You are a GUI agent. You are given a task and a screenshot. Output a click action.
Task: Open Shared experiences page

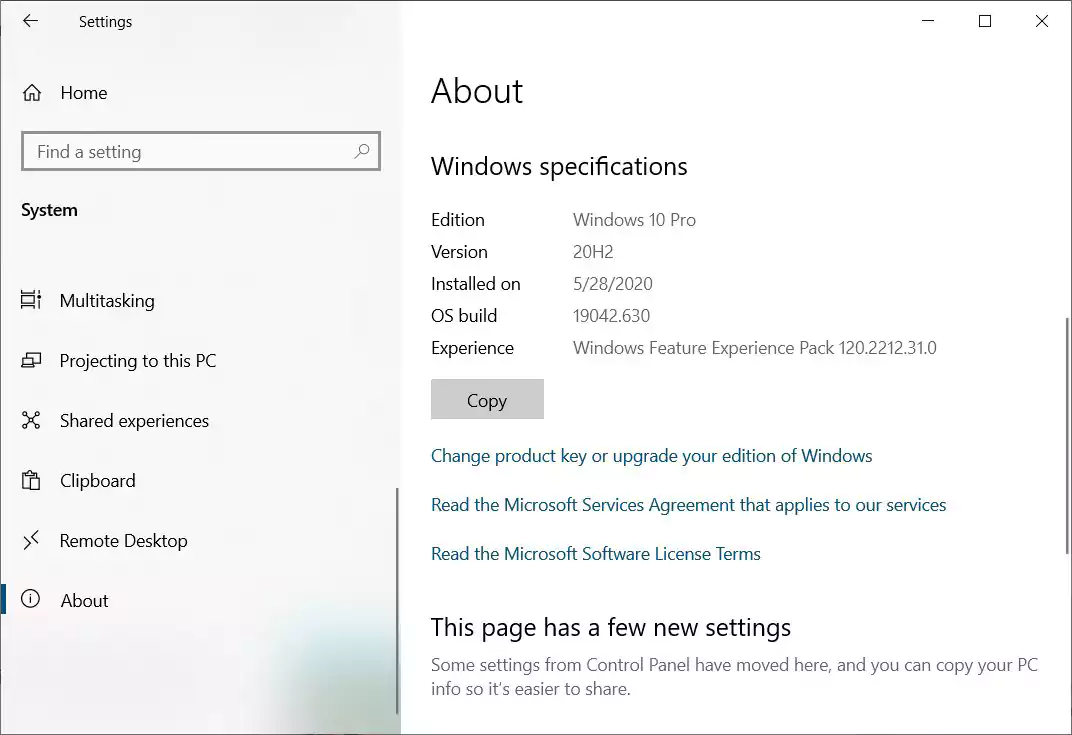[134, 420]
